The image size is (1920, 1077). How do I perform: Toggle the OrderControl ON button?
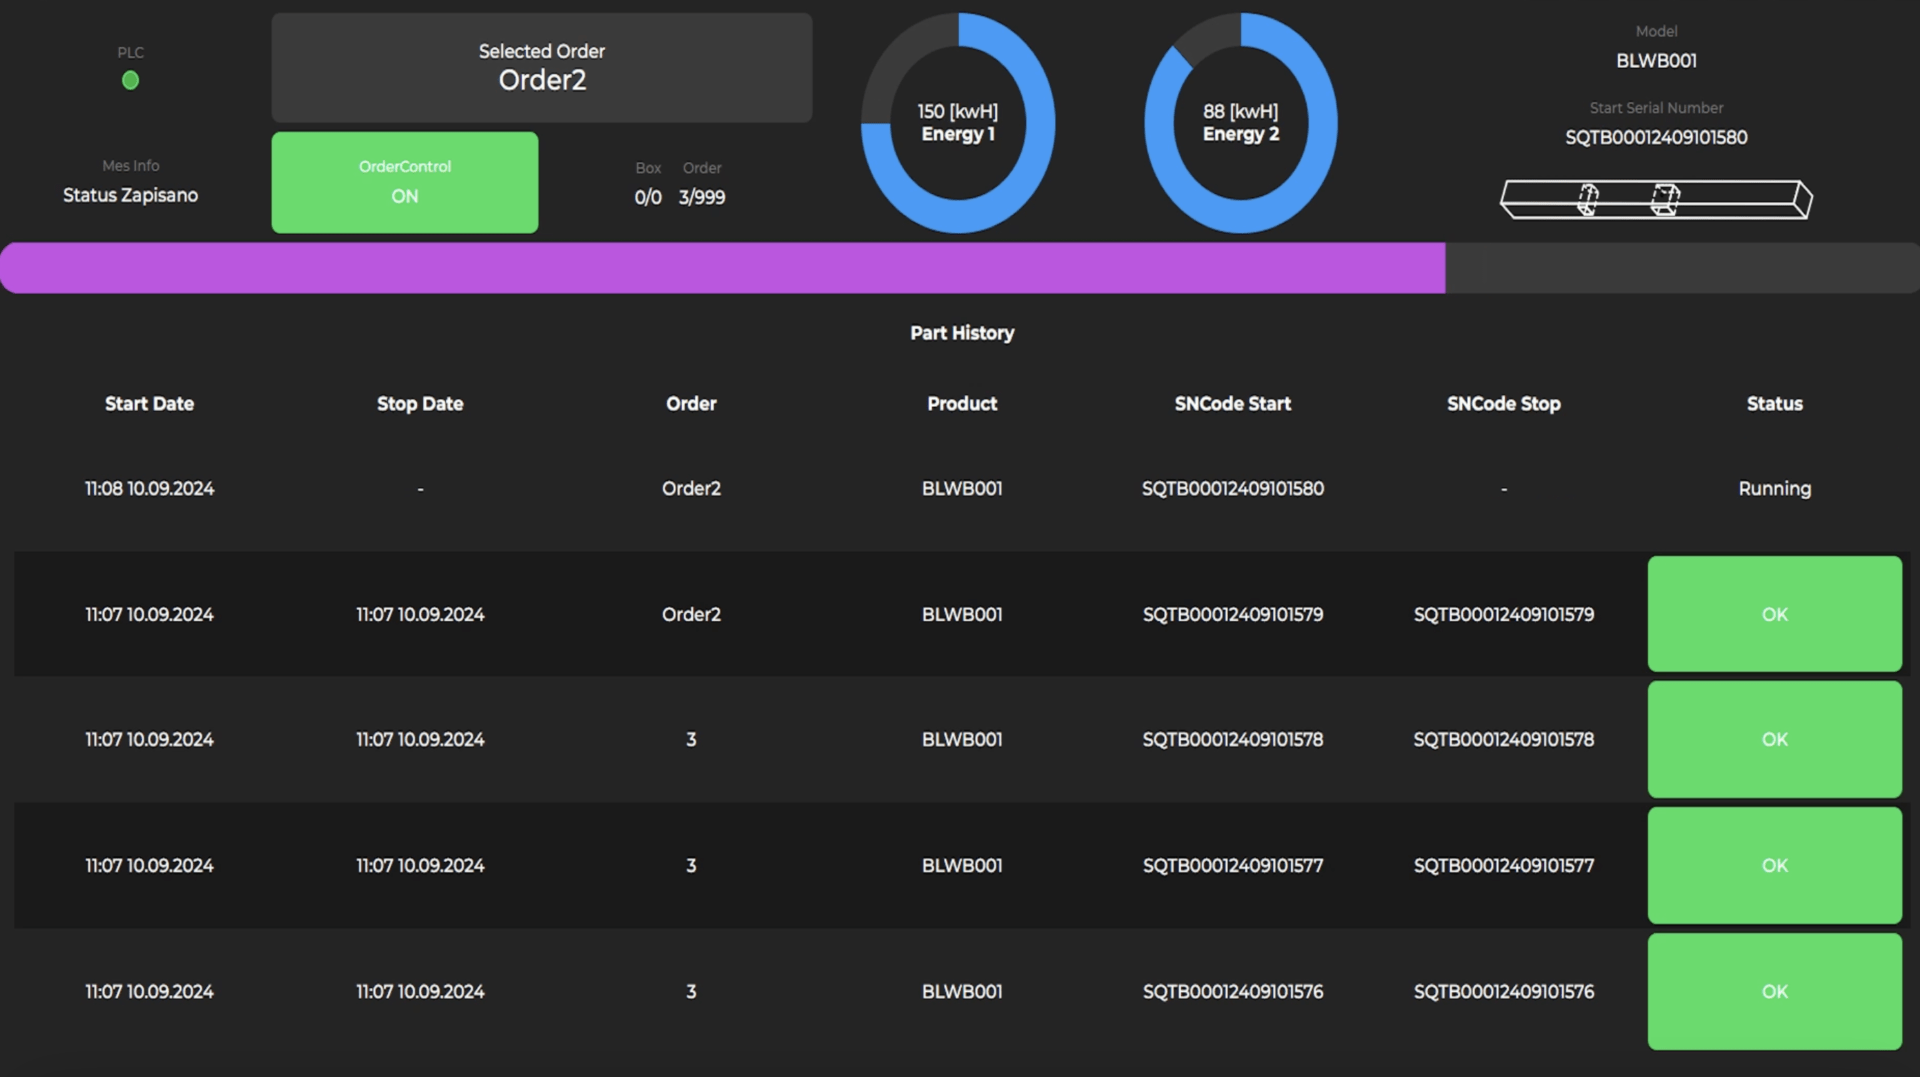click(x=405, y=182)
